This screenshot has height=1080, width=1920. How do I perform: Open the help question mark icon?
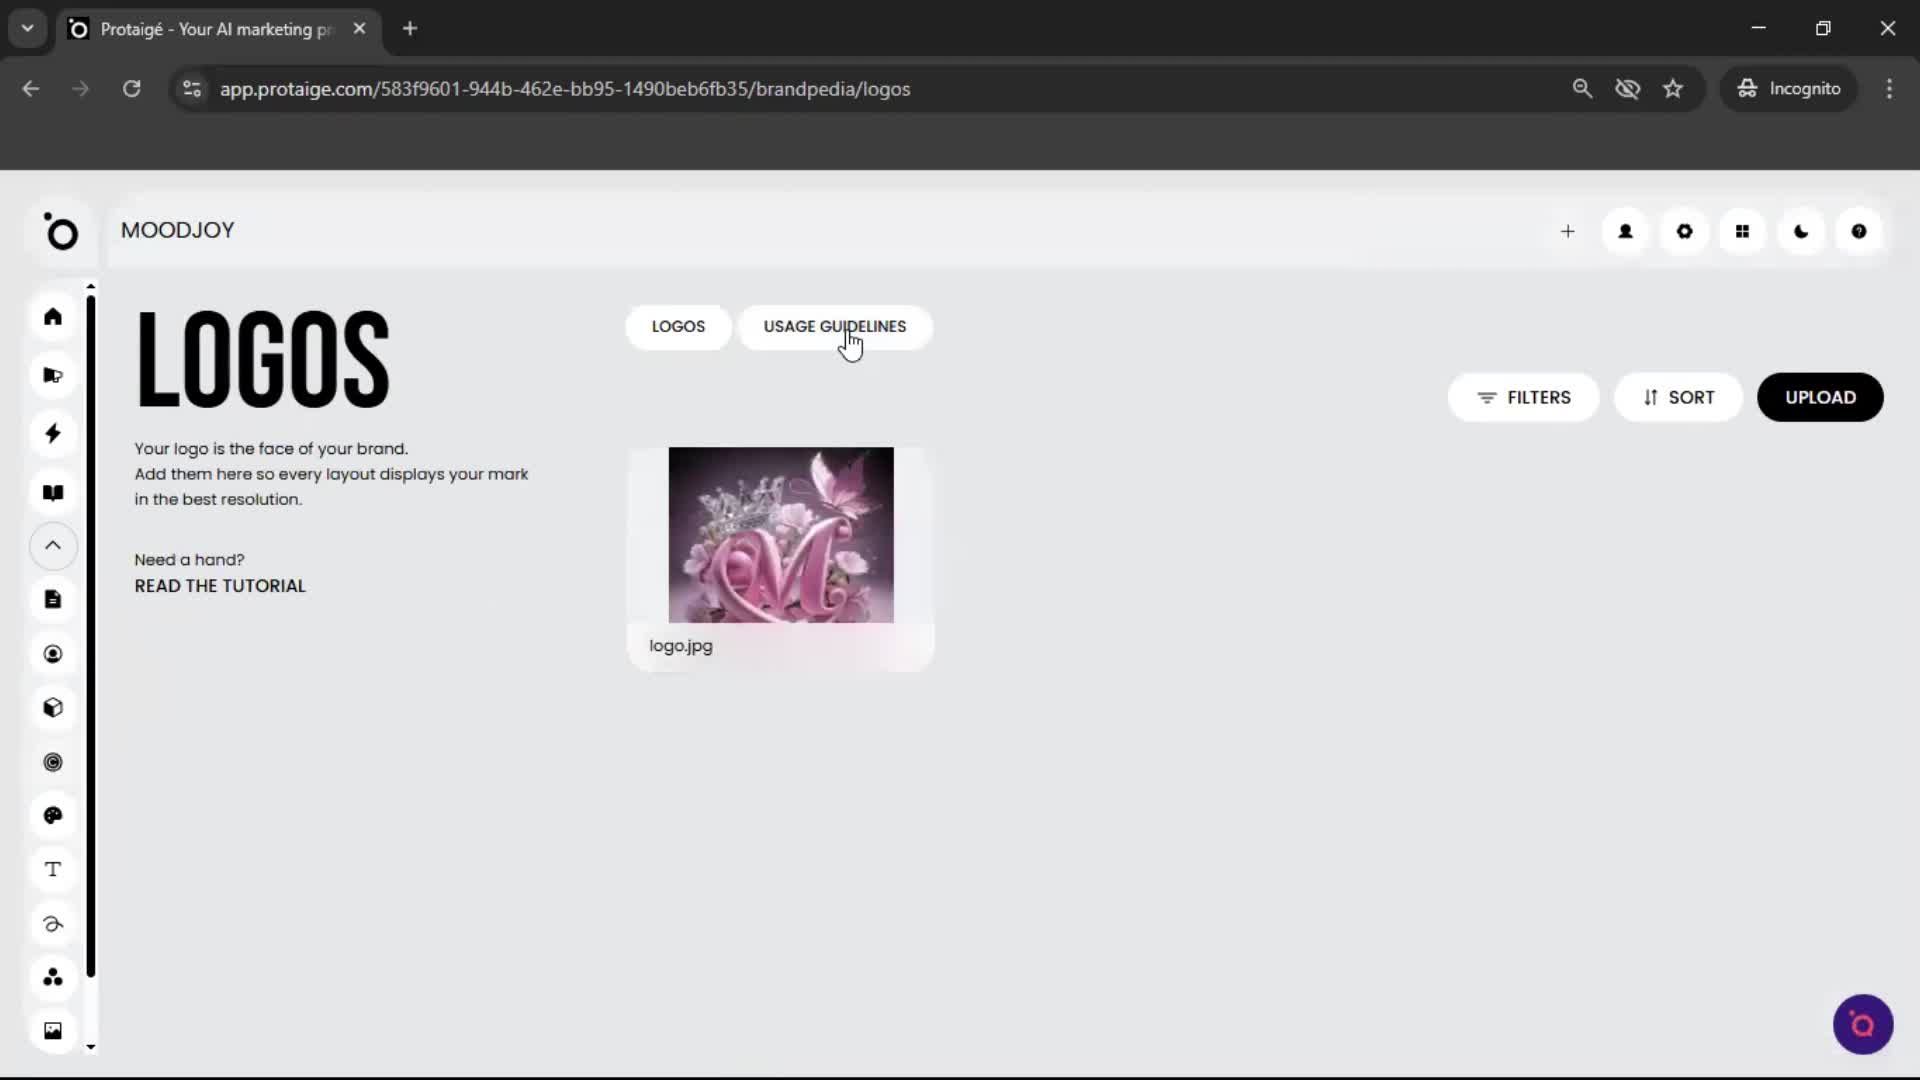pos(1859,231)
